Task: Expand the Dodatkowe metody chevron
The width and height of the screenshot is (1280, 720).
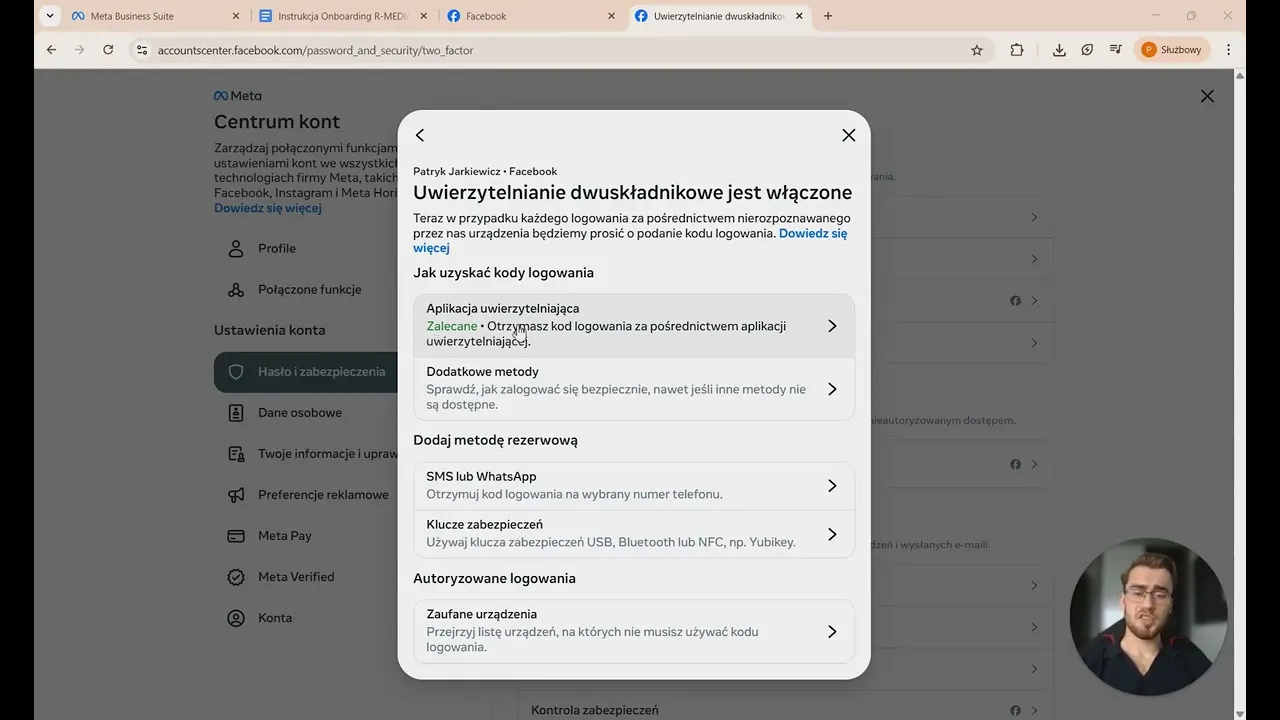Action: 832,389
